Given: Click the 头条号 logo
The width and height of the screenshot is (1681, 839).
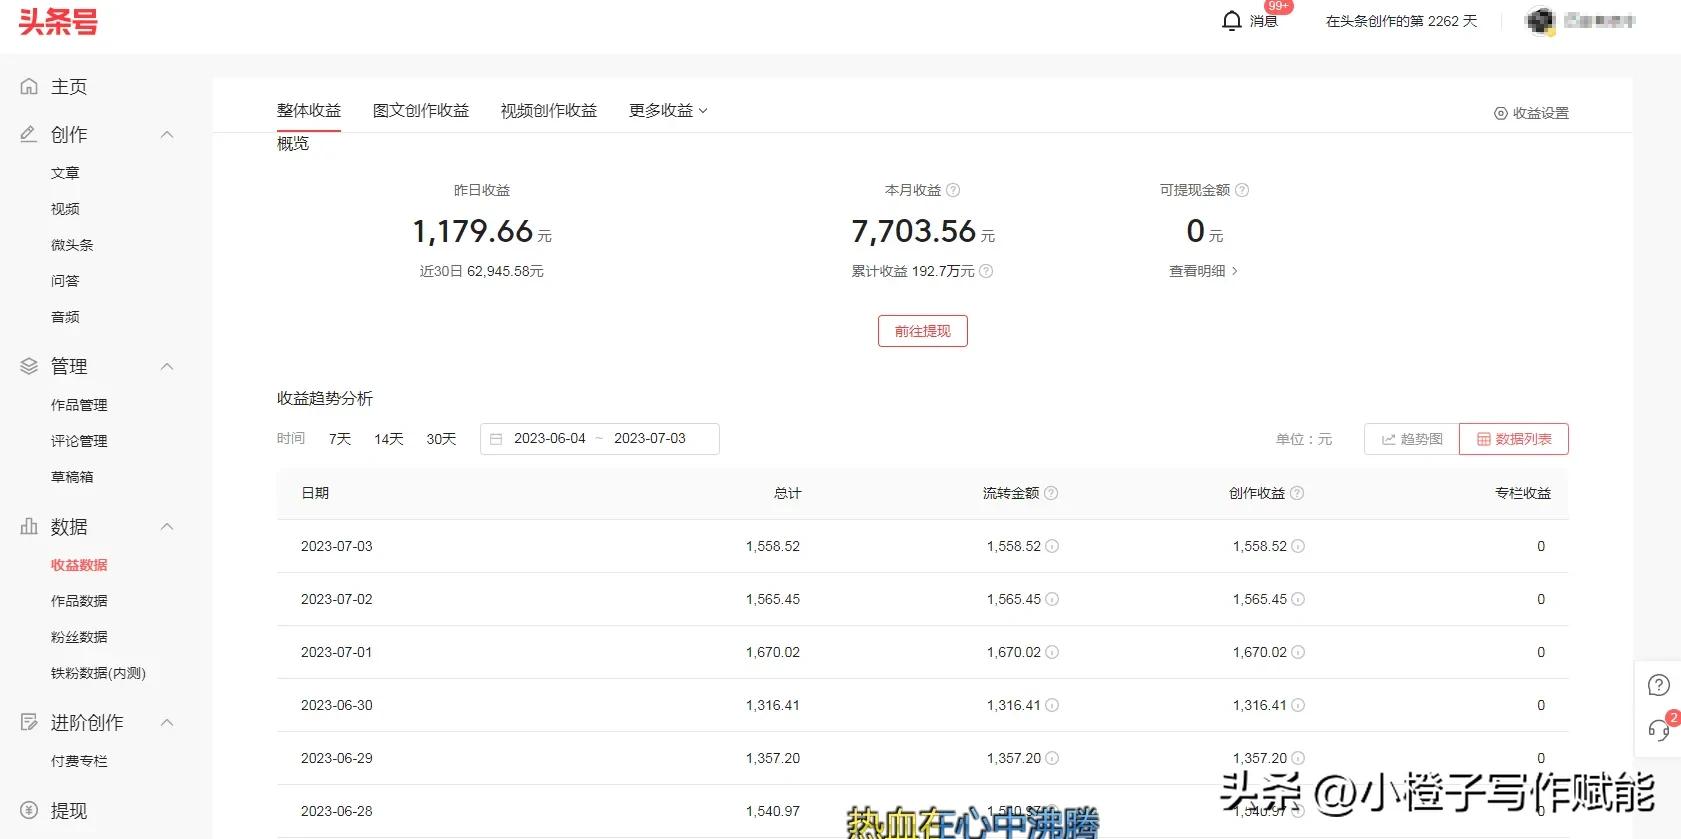Looking at the screenshot, I should (x=58, y=22).
